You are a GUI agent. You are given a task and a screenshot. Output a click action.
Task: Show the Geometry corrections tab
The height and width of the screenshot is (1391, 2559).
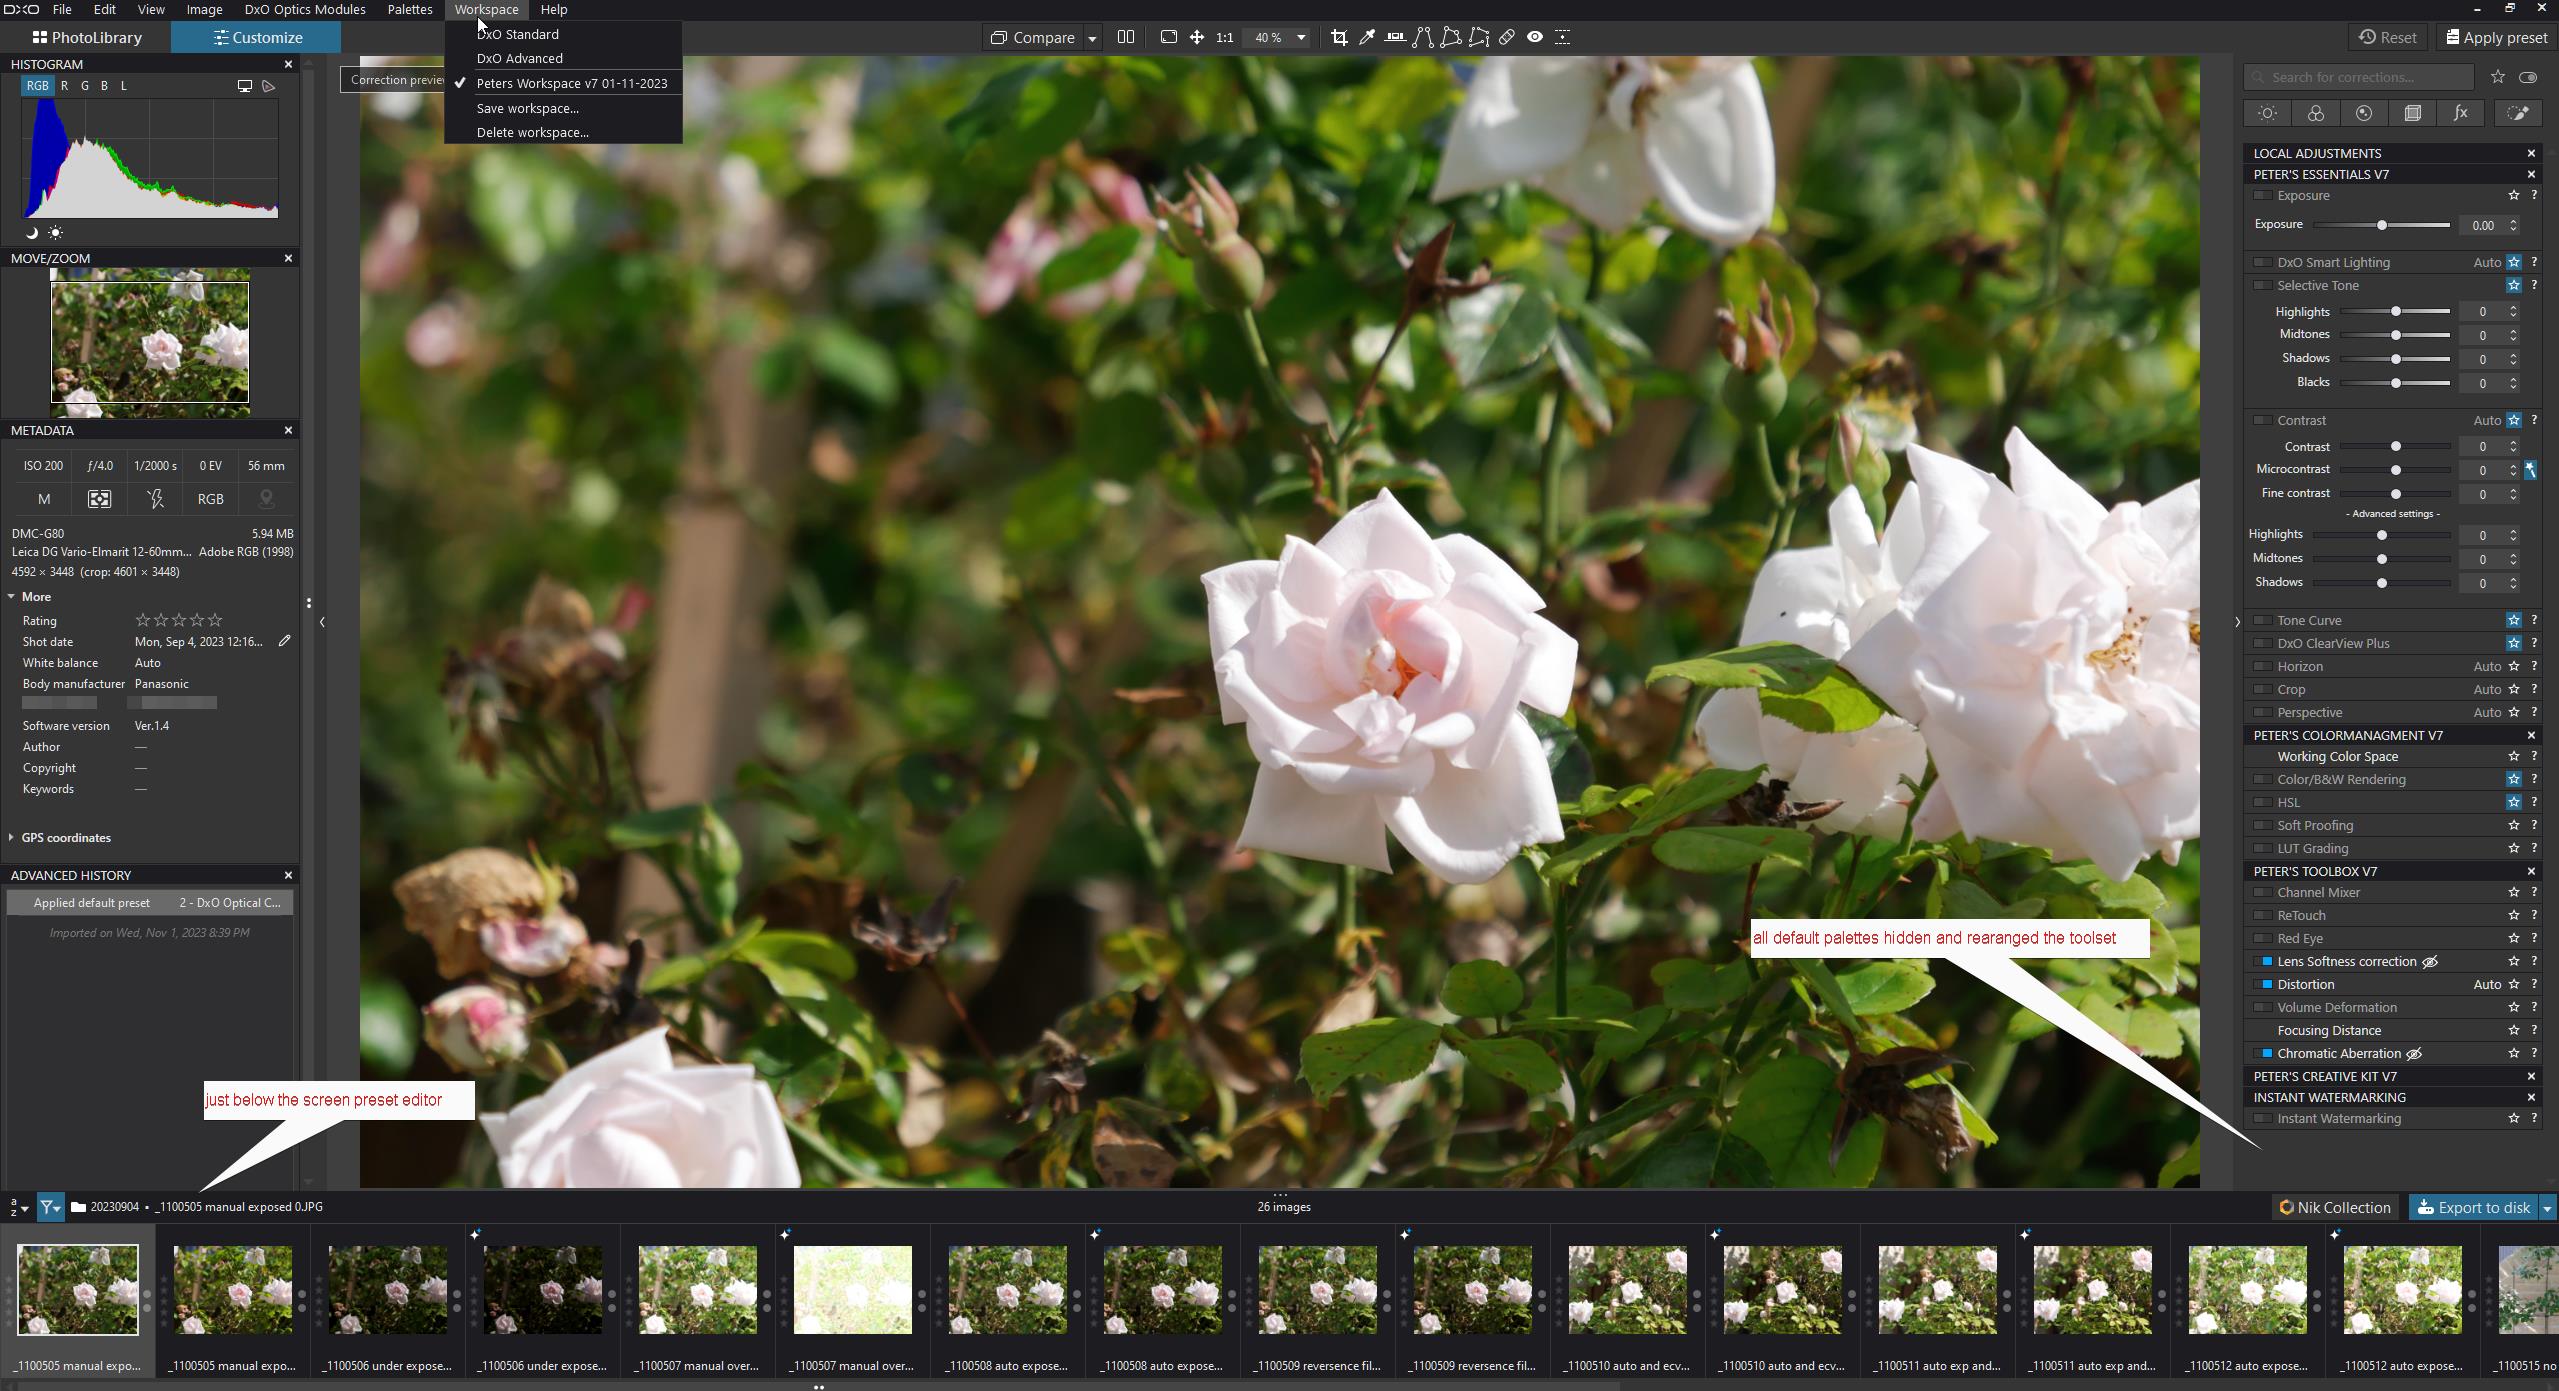pos(2412,113)
